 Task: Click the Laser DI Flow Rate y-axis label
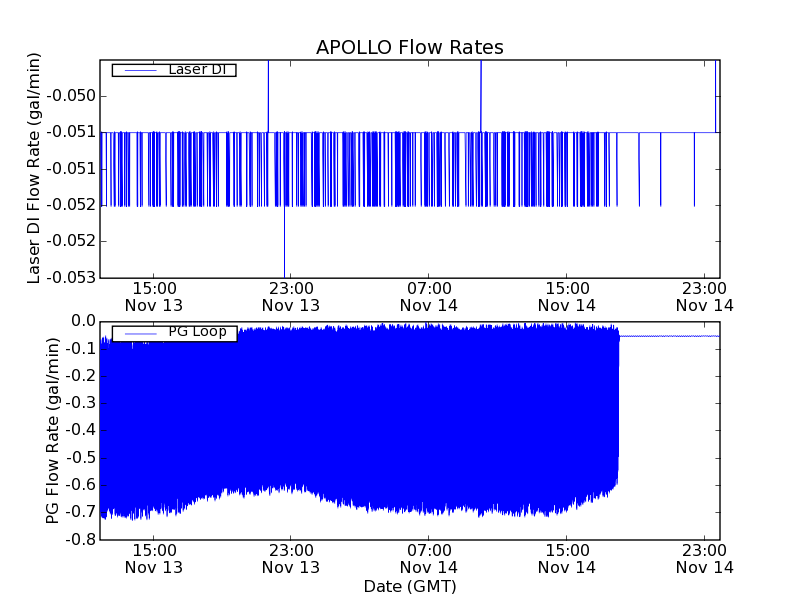click(34, 168)
